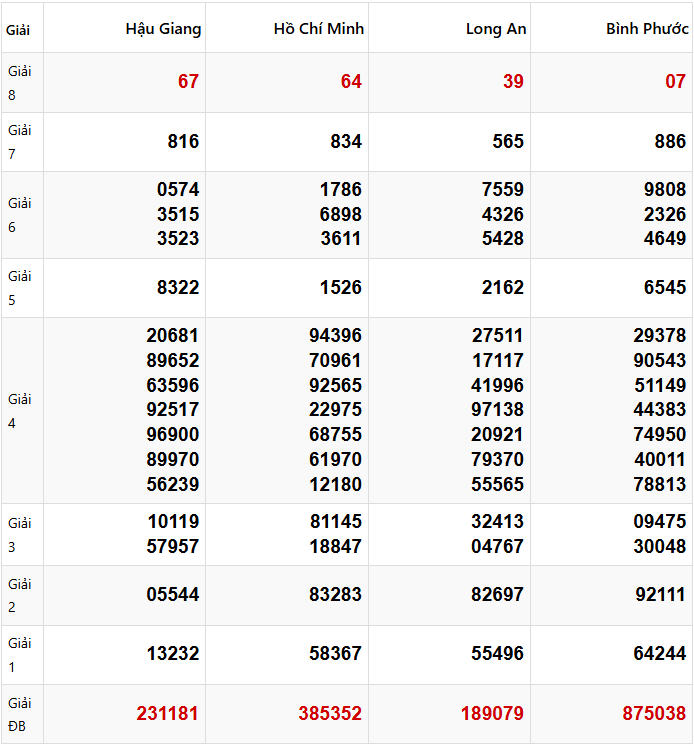Select number 20681 in Hậu Giang
Image resolution: width=694 pixels, height=746 pixels.
tap(173, 335)
